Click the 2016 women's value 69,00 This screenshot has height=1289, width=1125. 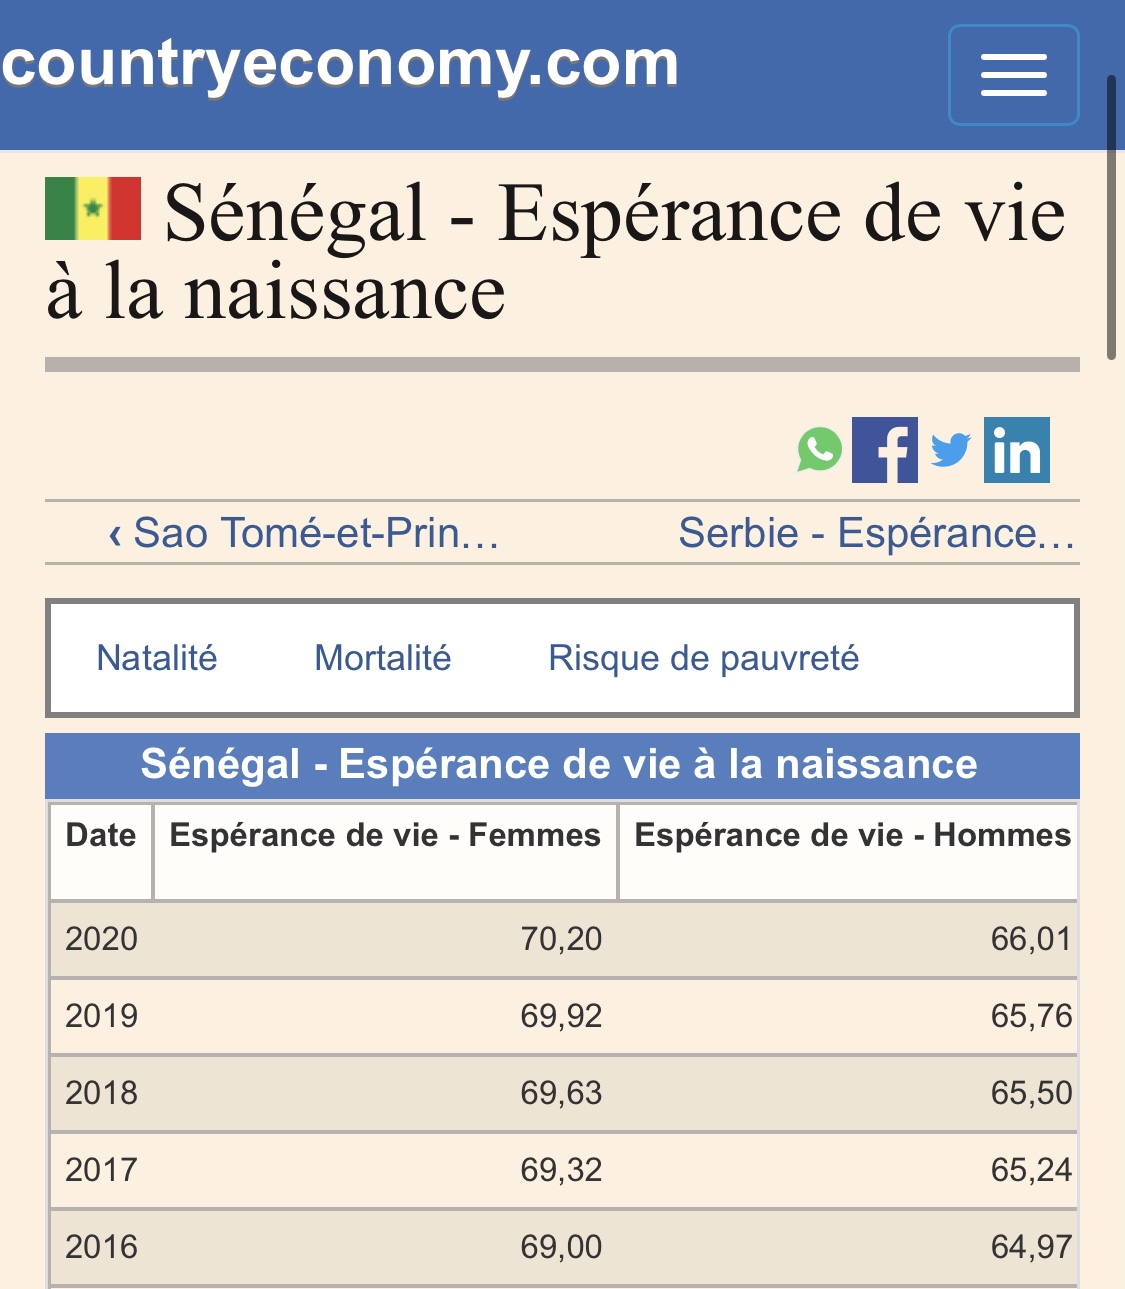pos(561,1247)
